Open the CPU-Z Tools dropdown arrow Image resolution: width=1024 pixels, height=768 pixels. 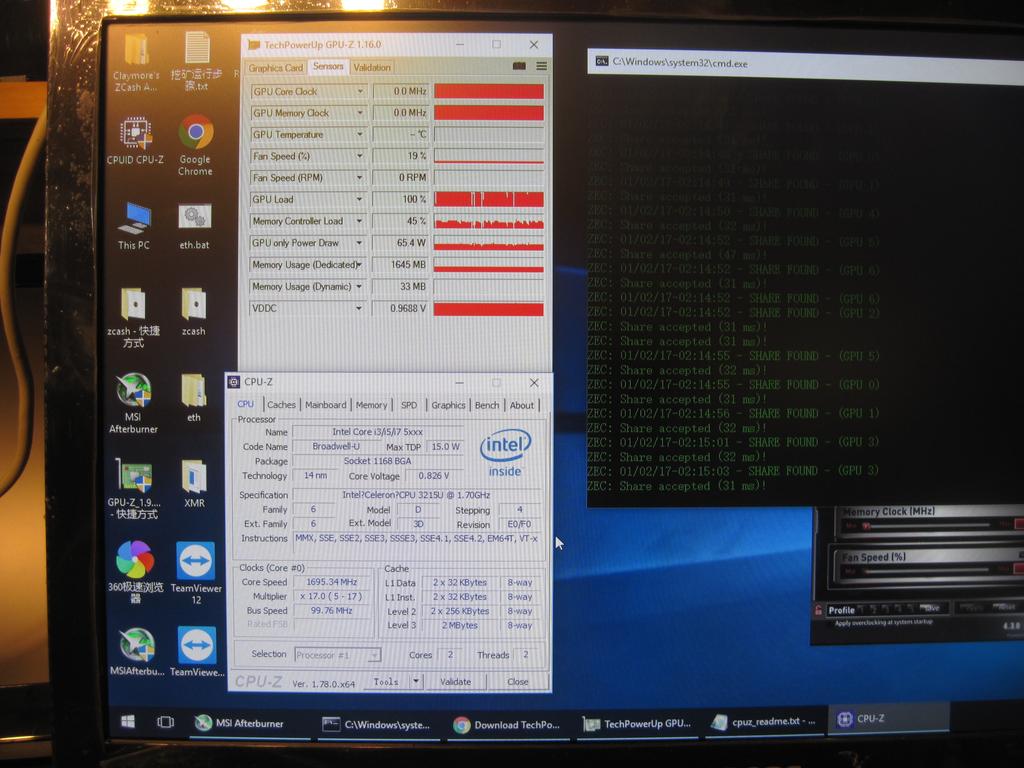415,682
